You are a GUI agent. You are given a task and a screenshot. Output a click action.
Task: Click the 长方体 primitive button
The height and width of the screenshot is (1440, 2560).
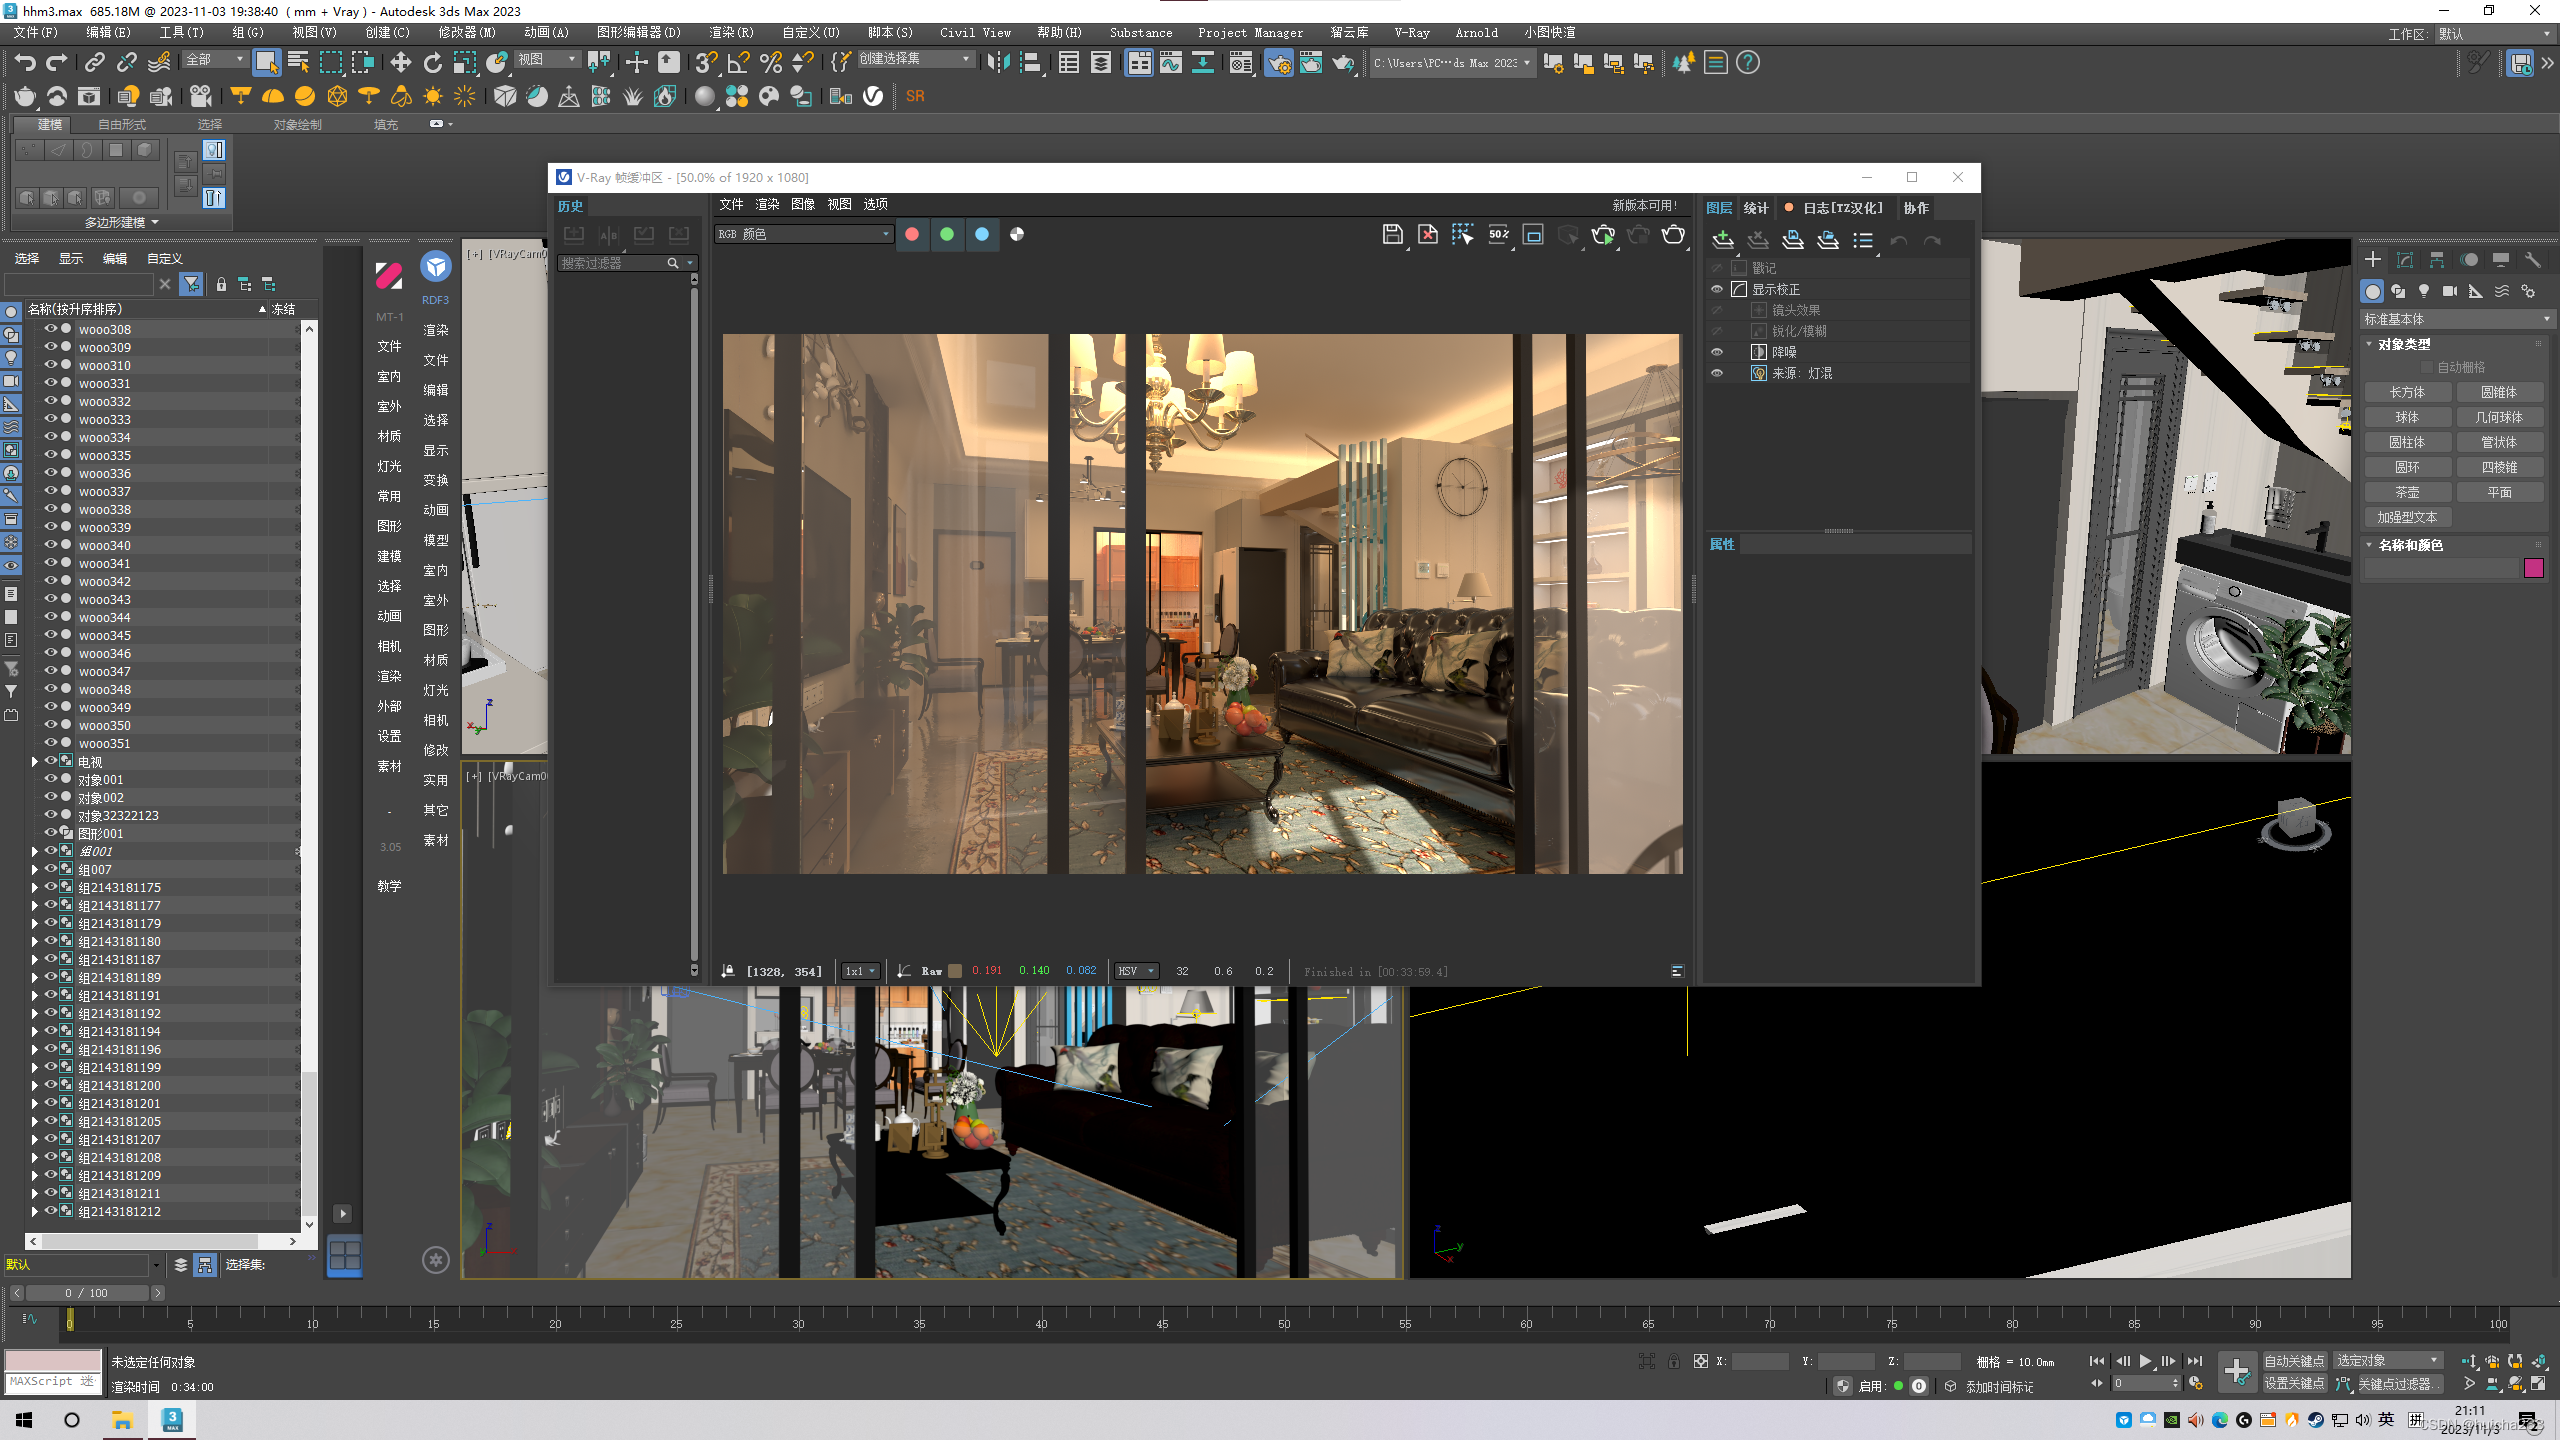click(x=2407, y=392)
